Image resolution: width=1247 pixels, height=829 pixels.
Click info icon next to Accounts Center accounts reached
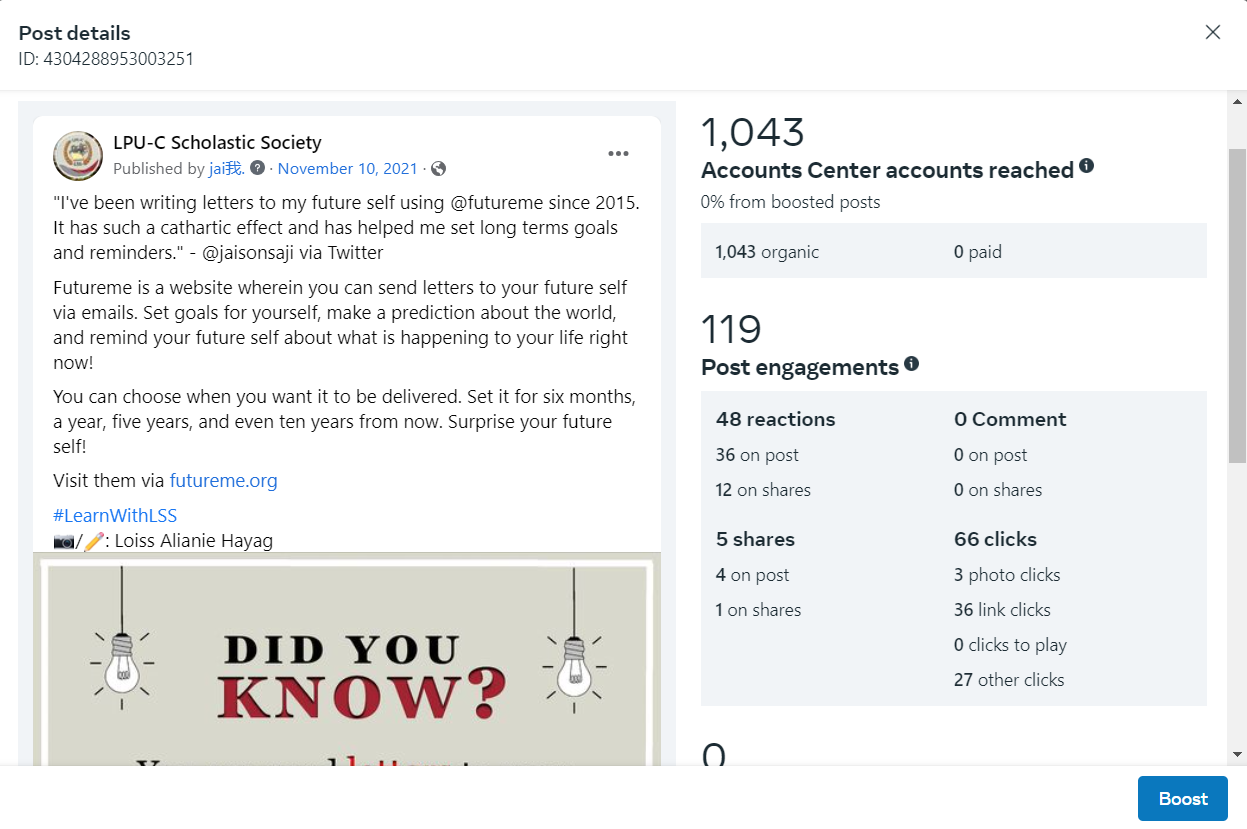(1086, 166)
